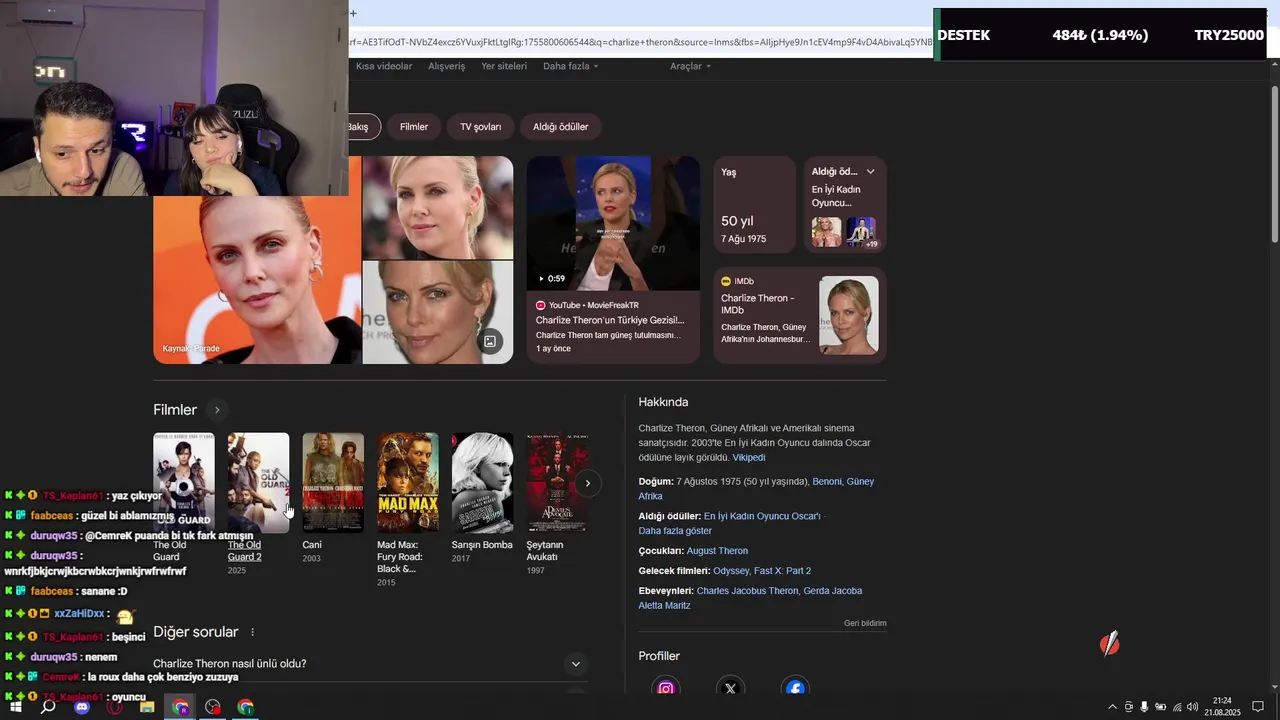Play the 0:59 YouTube video thumbnail
Screen dimensions: 1280x720
613,223
